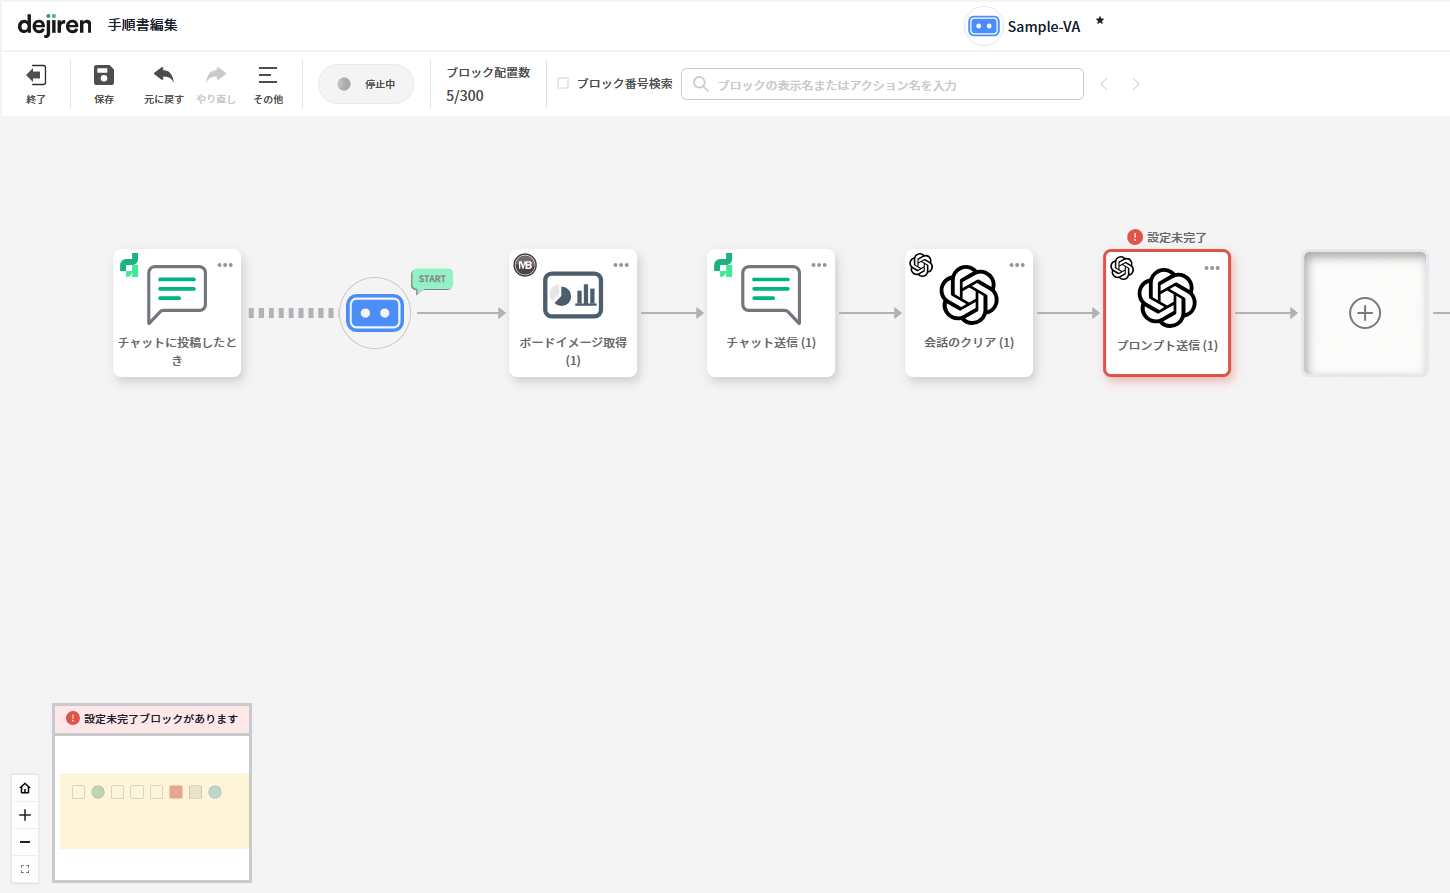Select the 会話のクリア (1) OpenAI icon
1450x893 pixels.
969,295
